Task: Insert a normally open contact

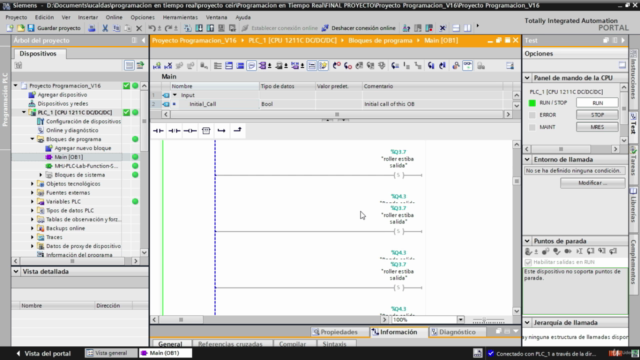Action: click(158, 131)
